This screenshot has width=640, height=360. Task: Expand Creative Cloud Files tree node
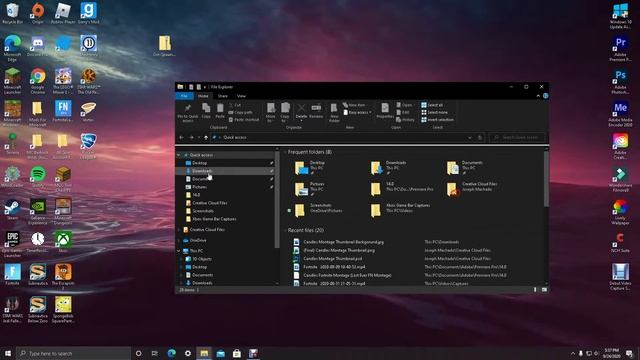[179, 230]
